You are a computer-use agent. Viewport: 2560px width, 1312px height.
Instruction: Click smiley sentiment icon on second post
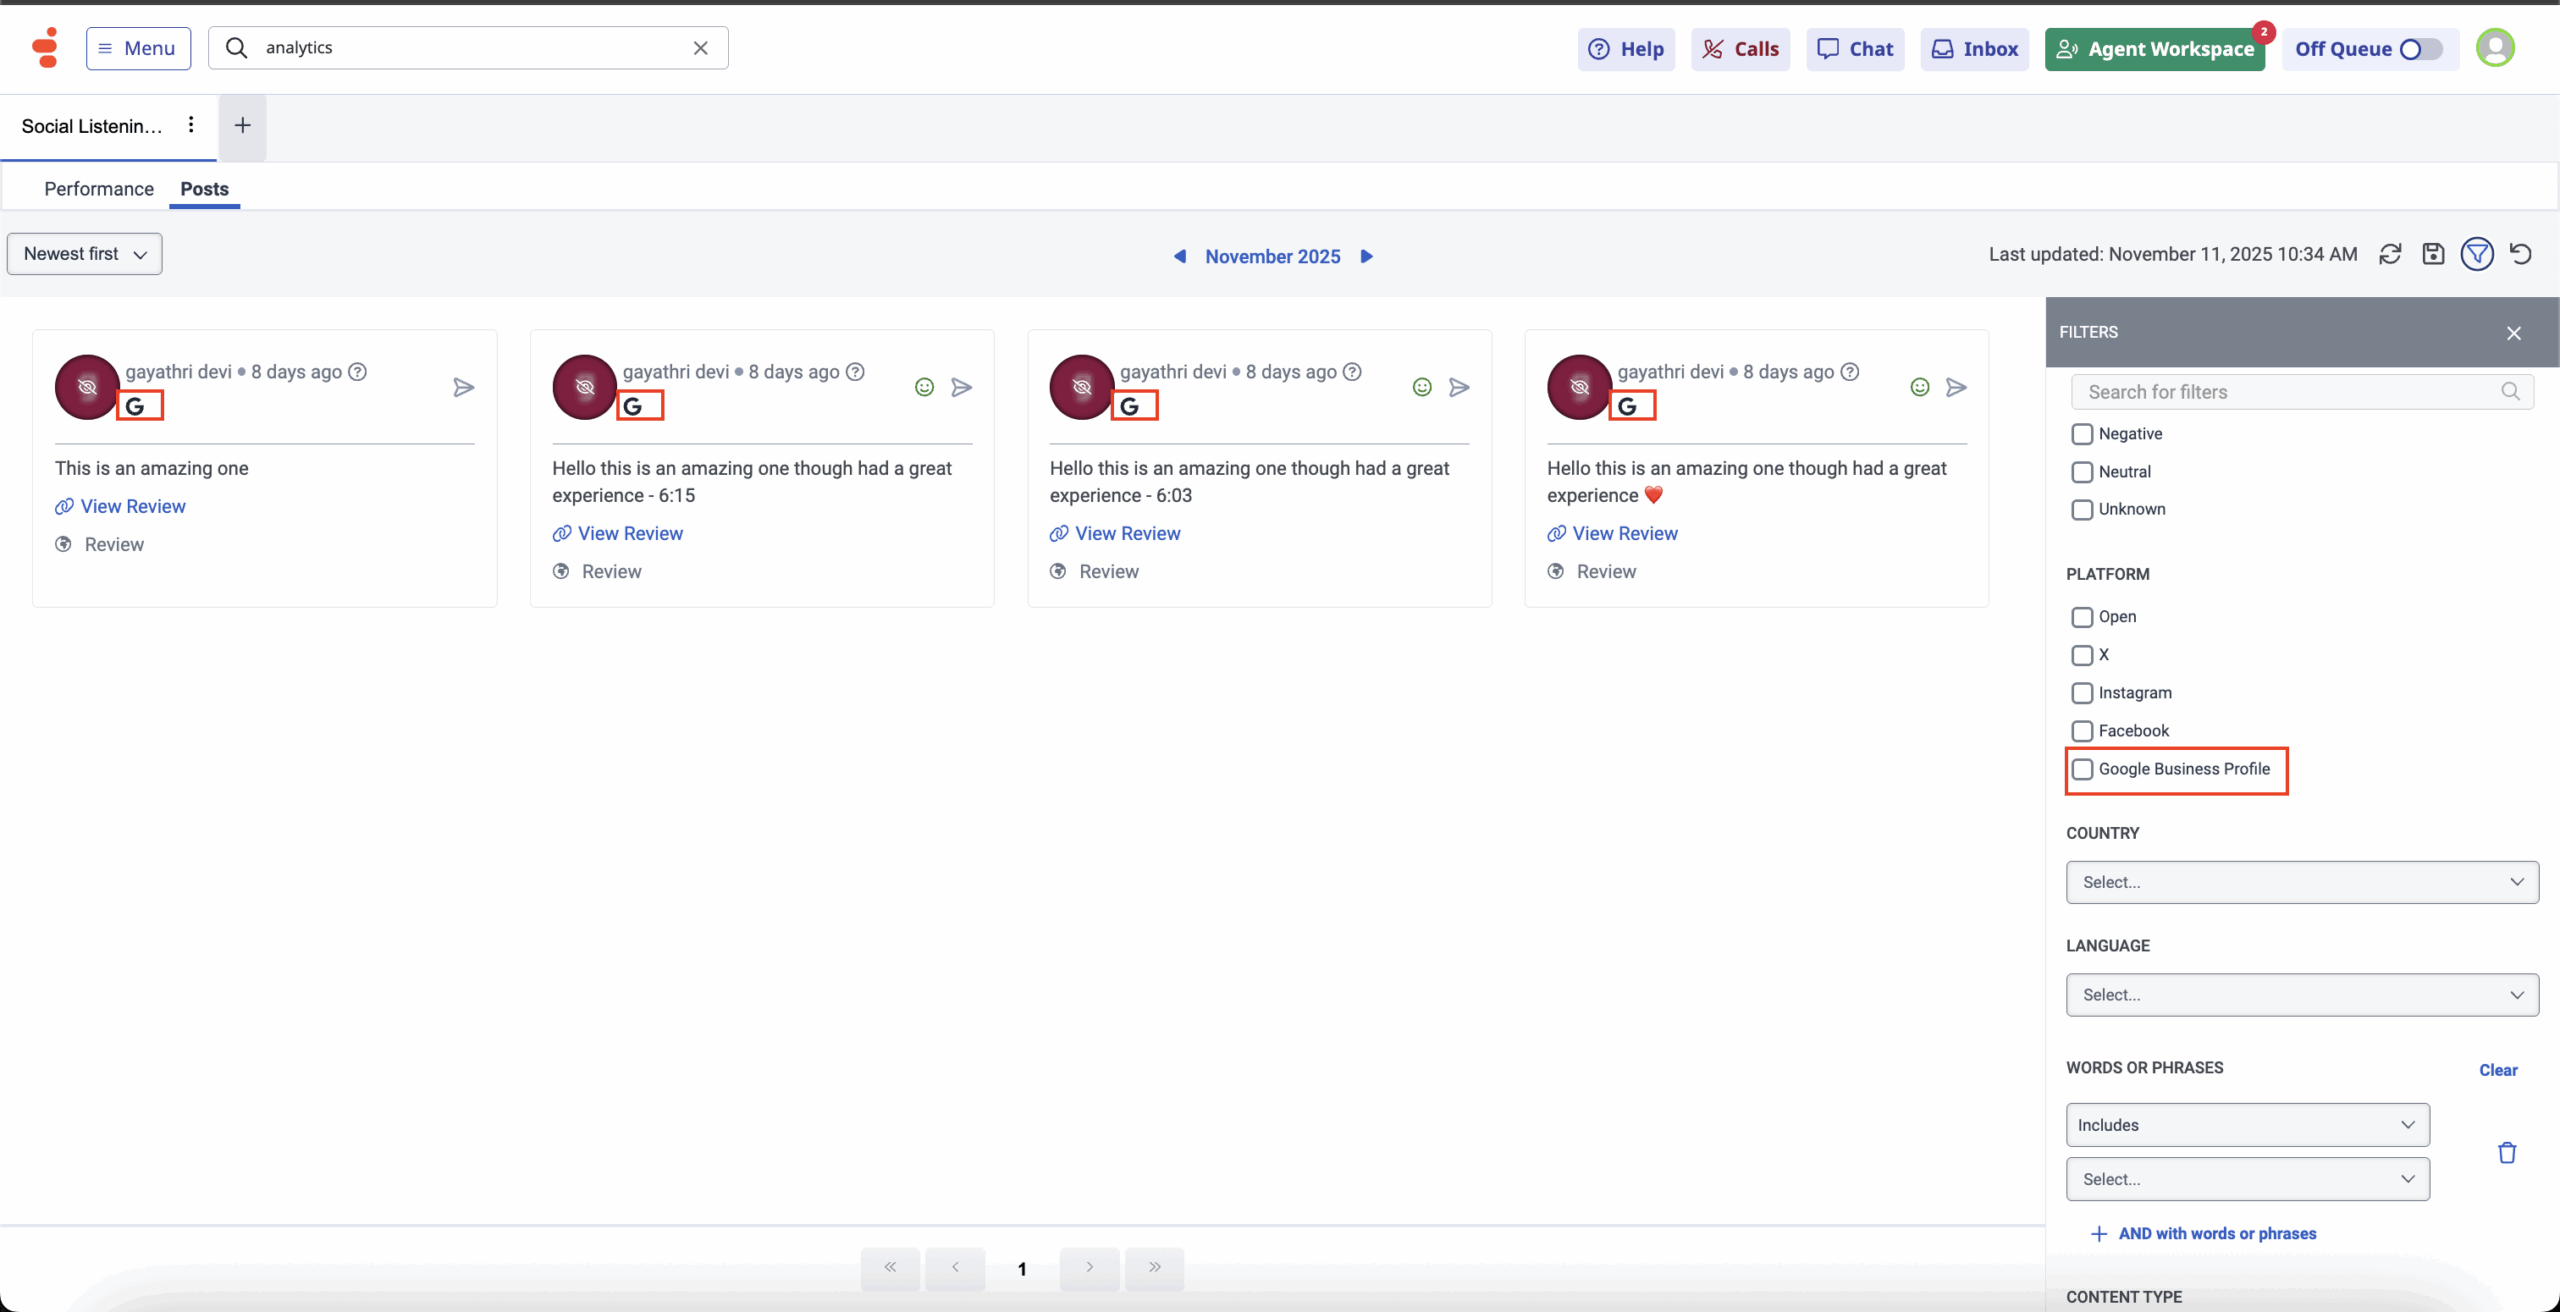pyautogui.click(x=924, y=387)
